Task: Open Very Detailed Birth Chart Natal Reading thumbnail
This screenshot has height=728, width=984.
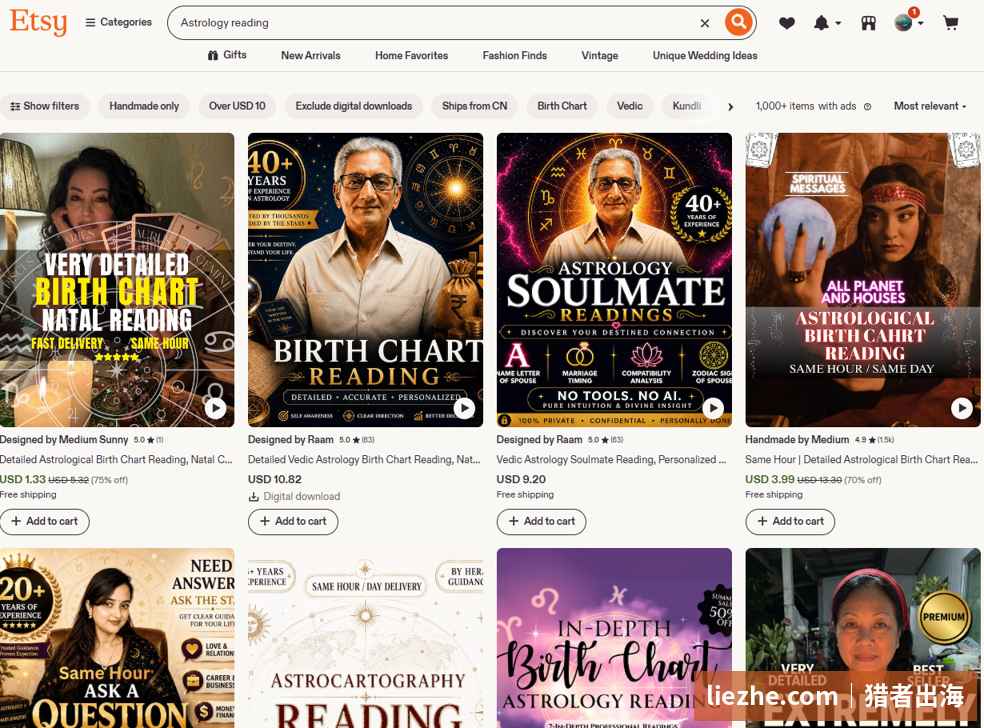Action: (x=117, y=280)
